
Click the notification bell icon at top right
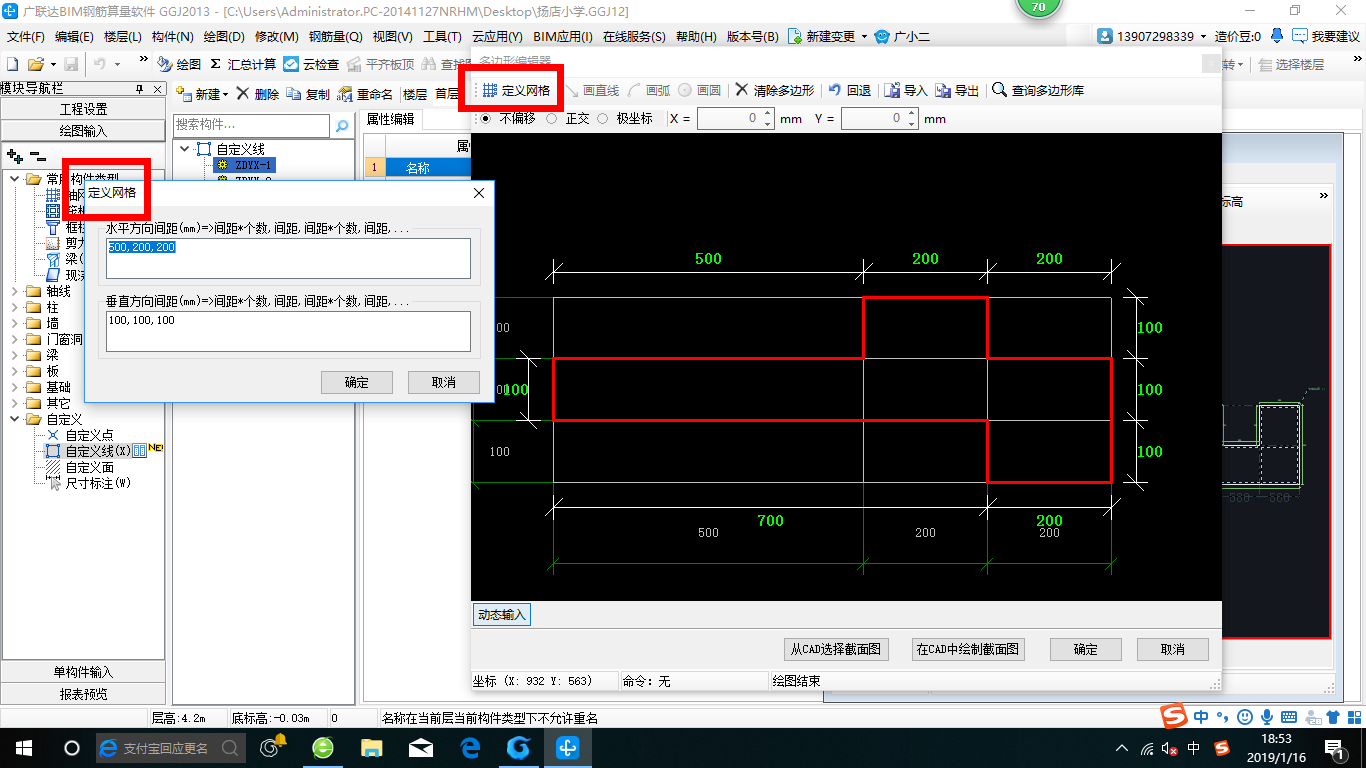tap(1277, 36)
